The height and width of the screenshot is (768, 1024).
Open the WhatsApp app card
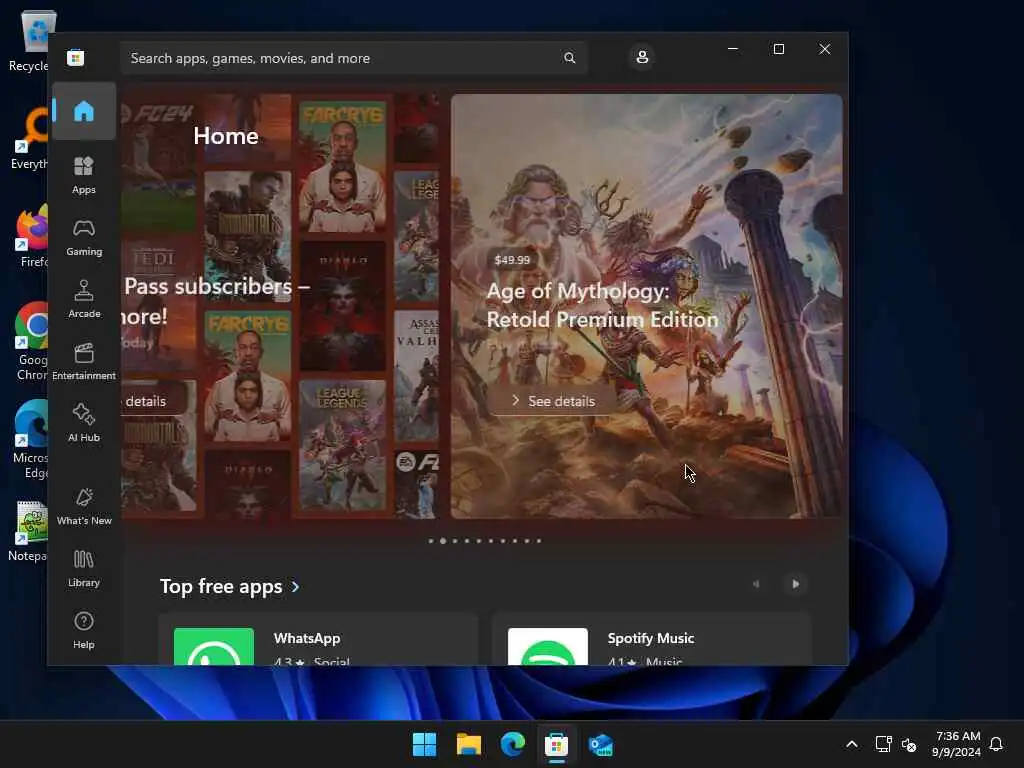tap(318, 640)
